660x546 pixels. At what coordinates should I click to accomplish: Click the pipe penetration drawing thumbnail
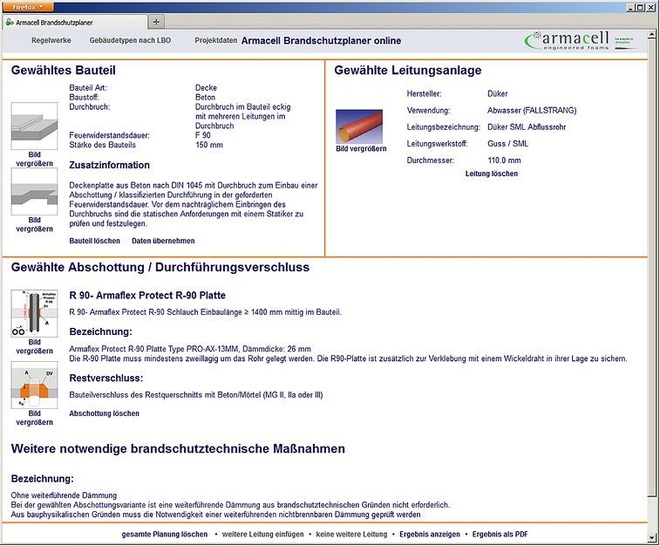(35, 313)
